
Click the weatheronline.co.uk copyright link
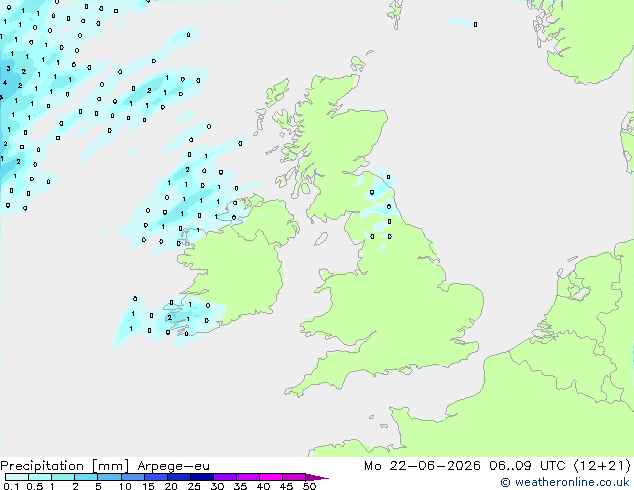(x=564, y=482)
